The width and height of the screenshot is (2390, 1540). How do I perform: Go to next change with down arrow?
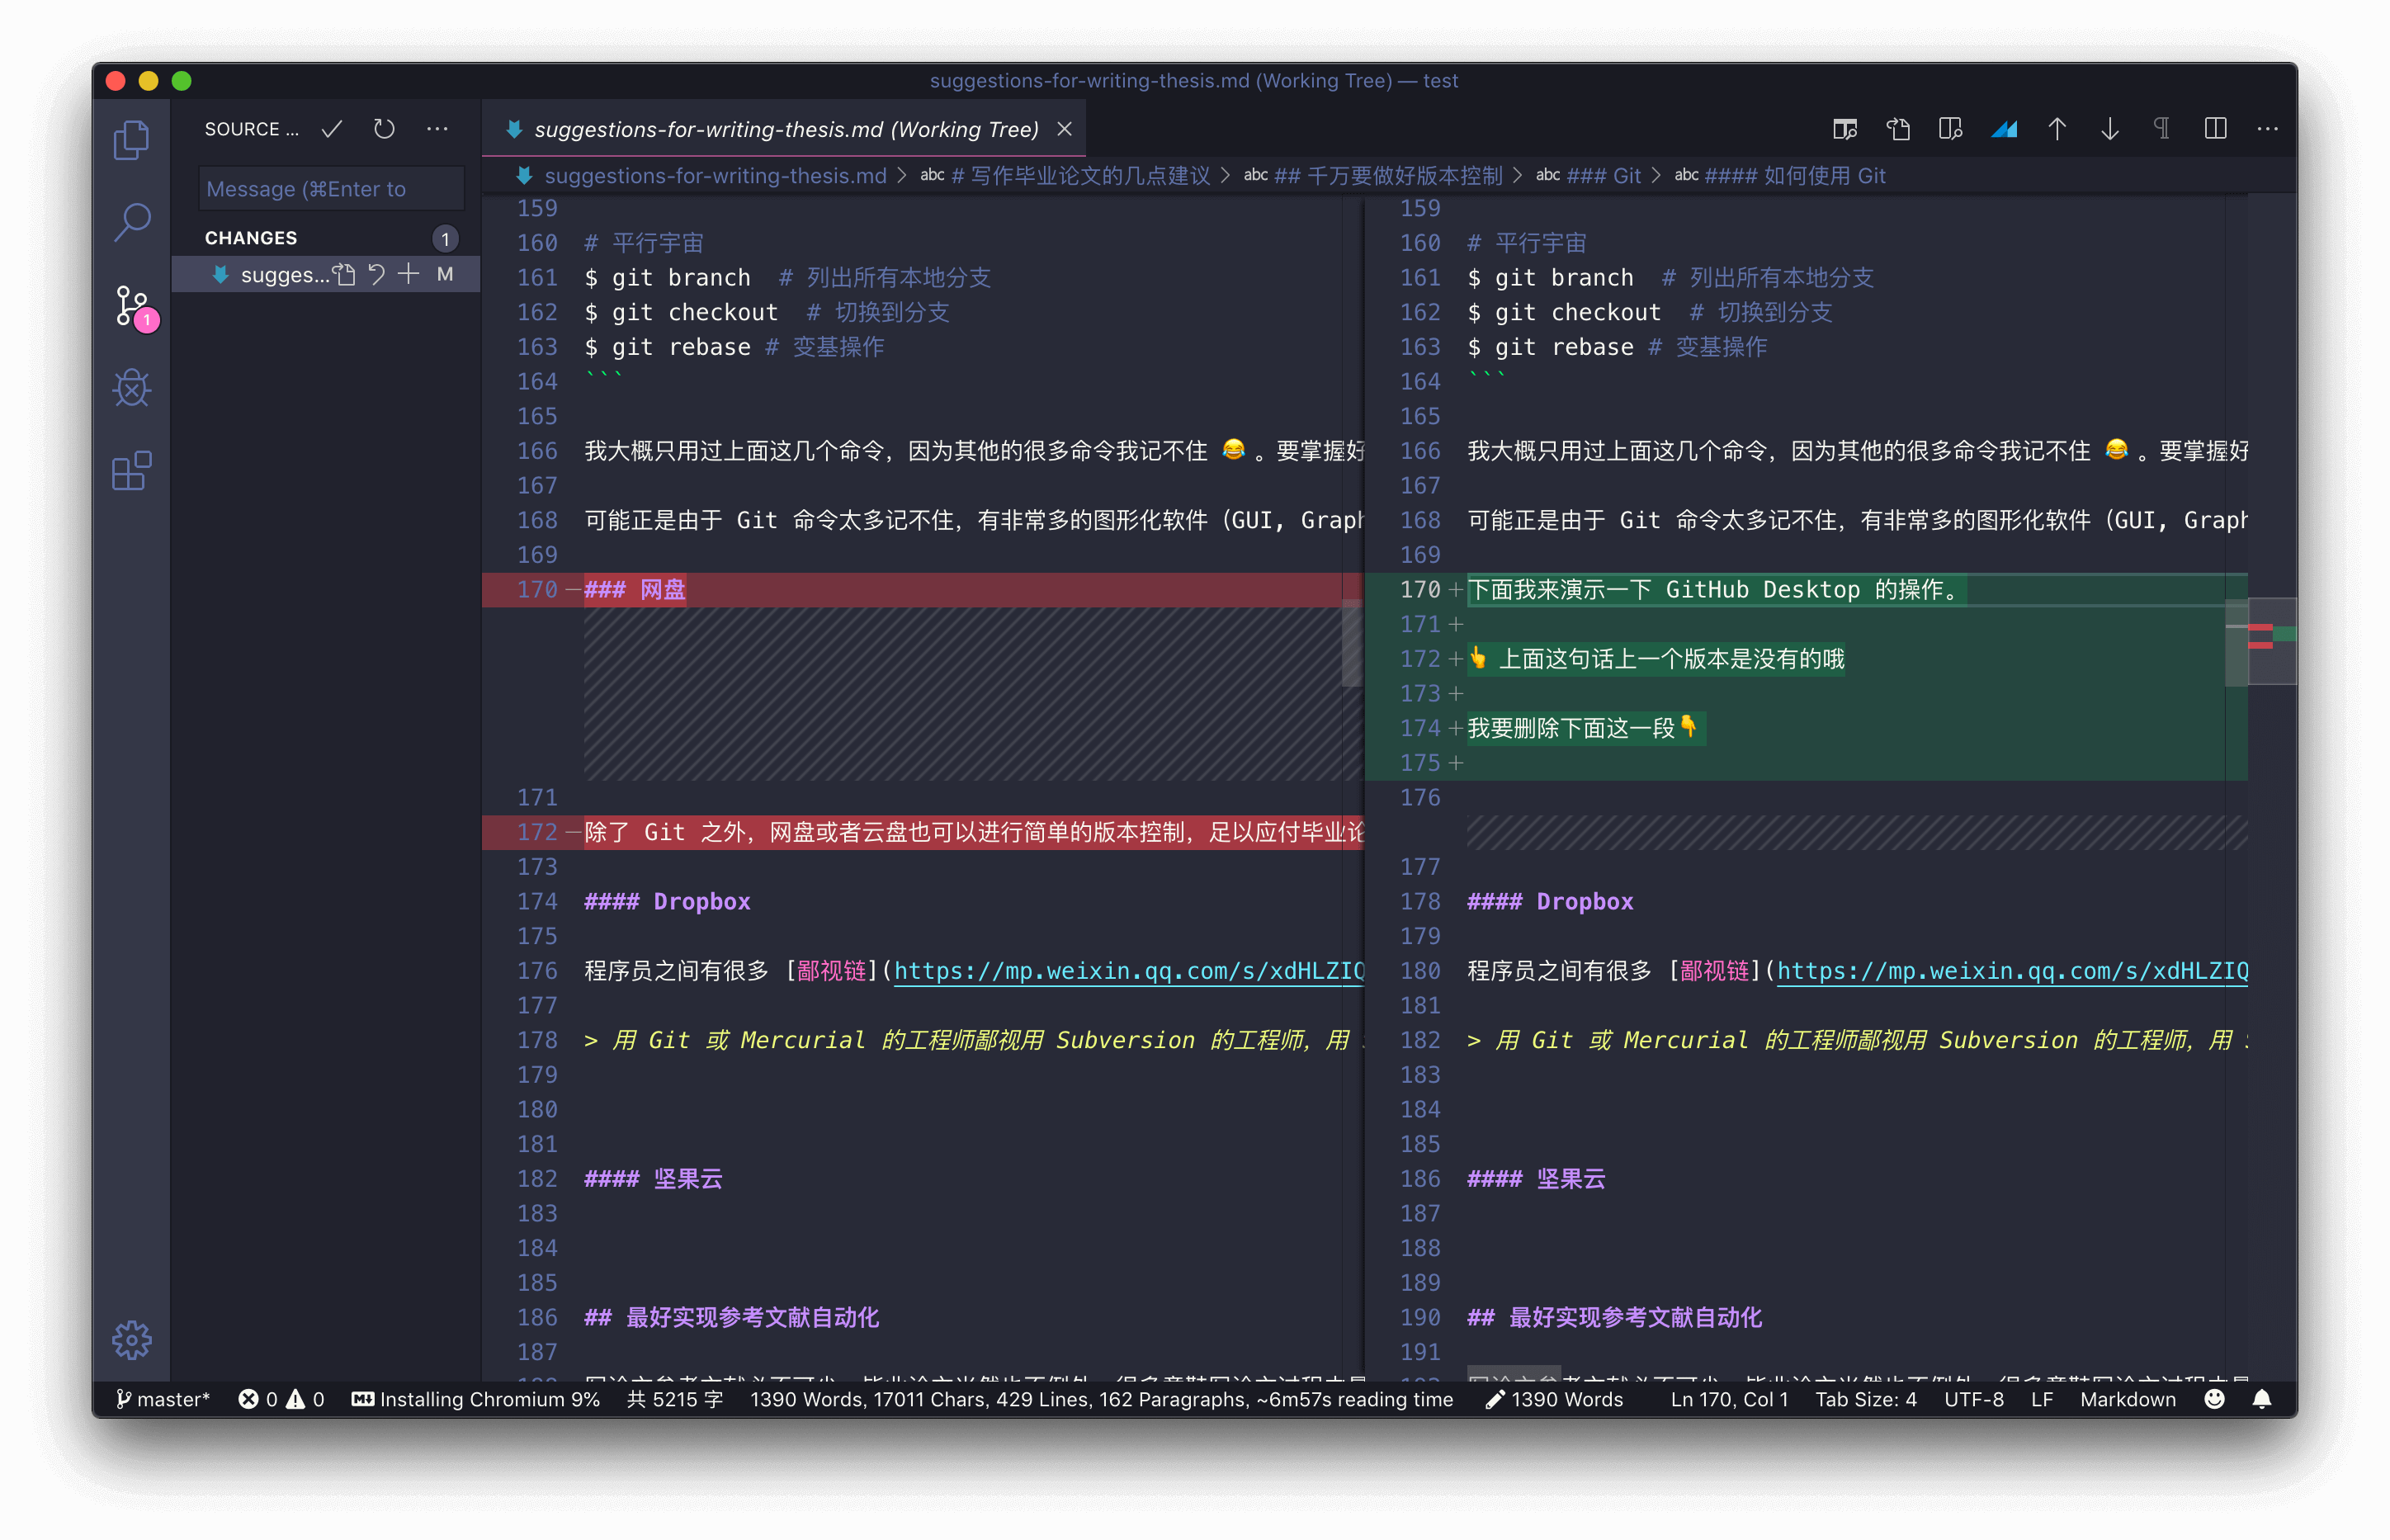[x=2110, y=129]
